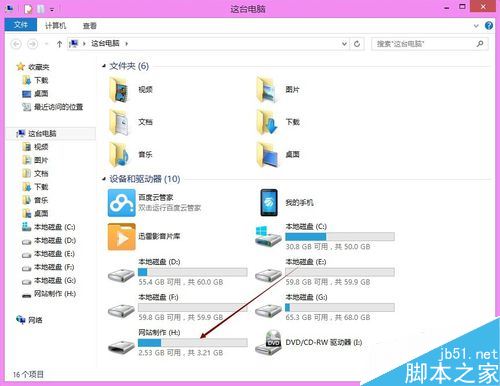The image size is (500, 386).
Task: Open the 文档 folder in the main pane
Action: click(119, 122)
